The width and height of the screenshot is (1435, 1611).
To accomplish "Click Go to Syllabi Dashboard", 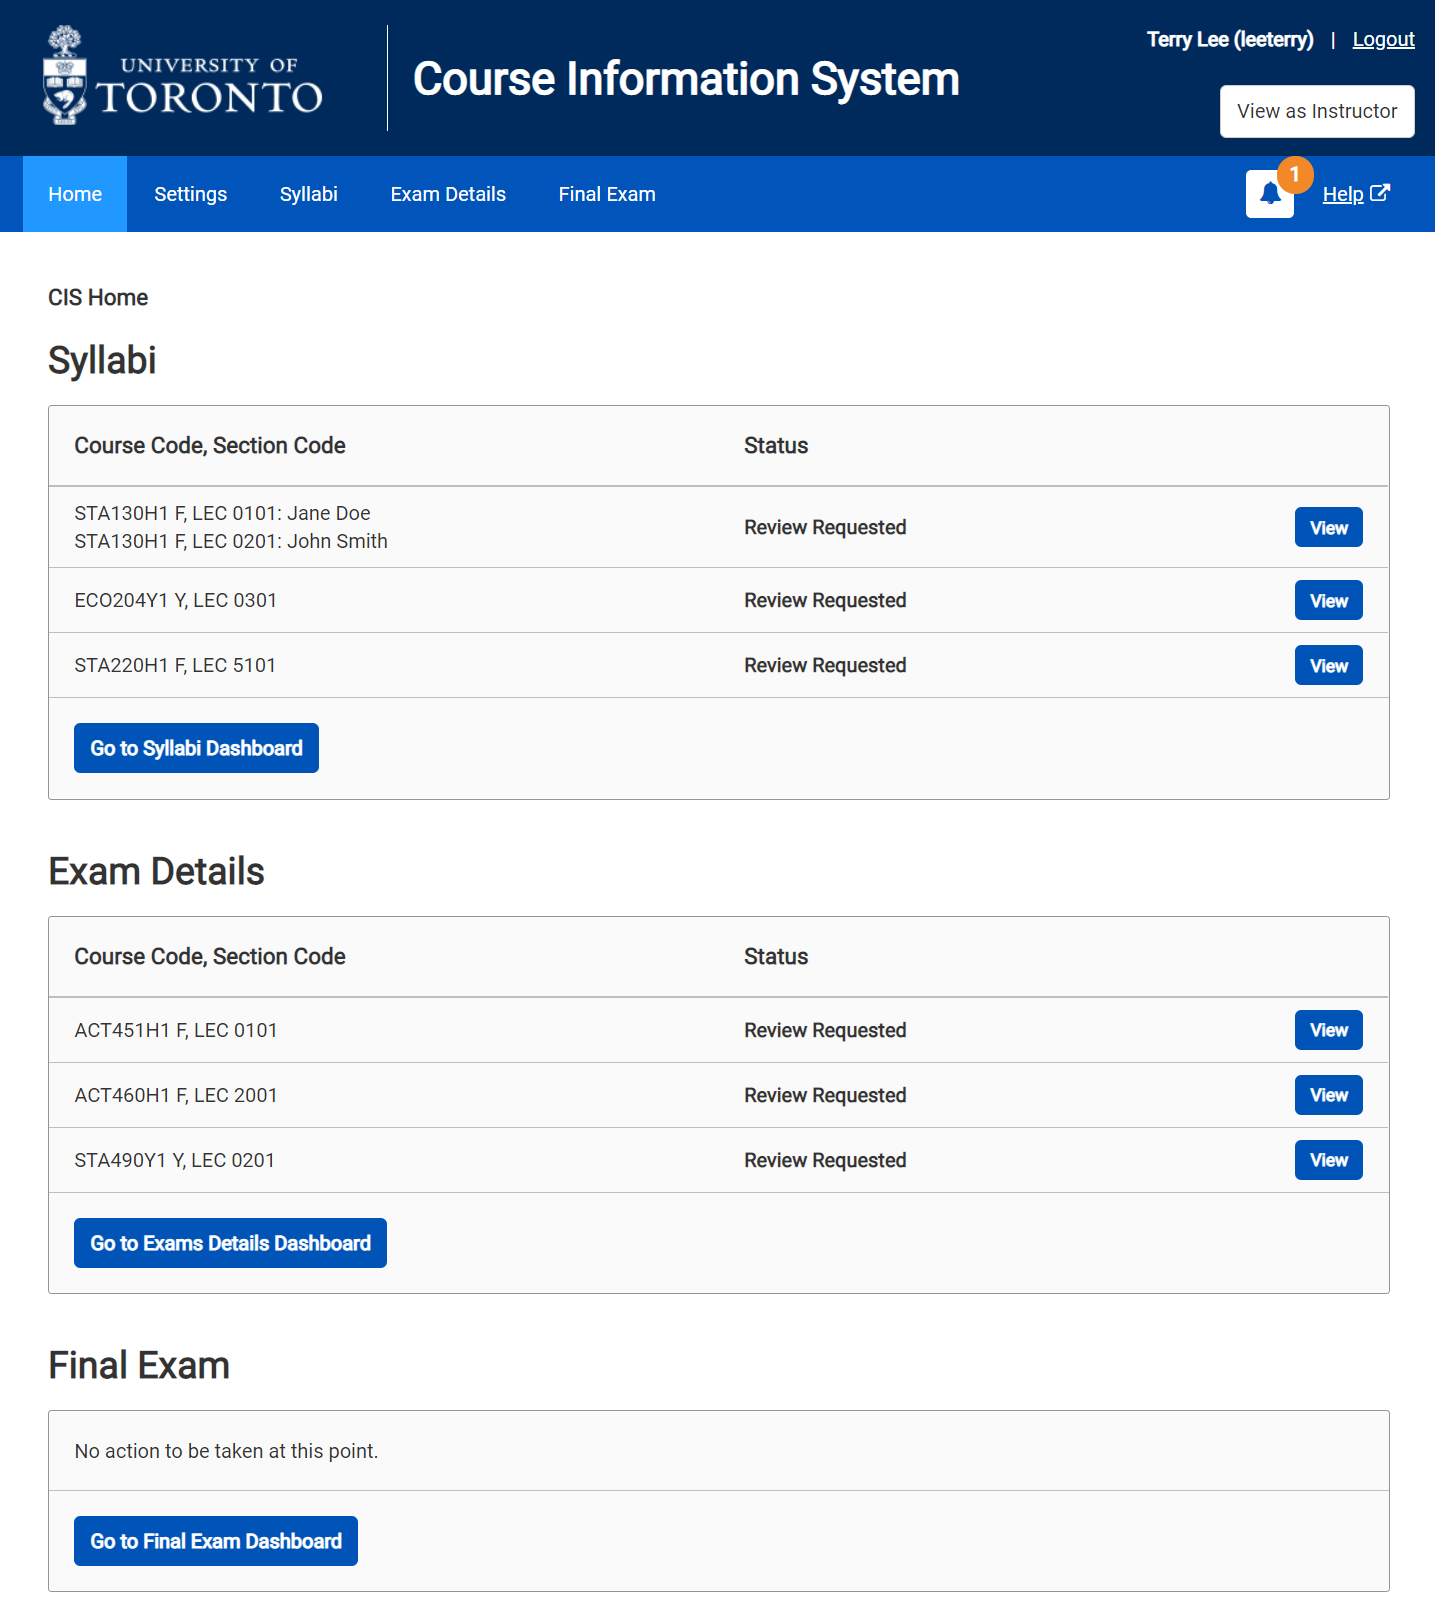I will (x=196, y=748).
